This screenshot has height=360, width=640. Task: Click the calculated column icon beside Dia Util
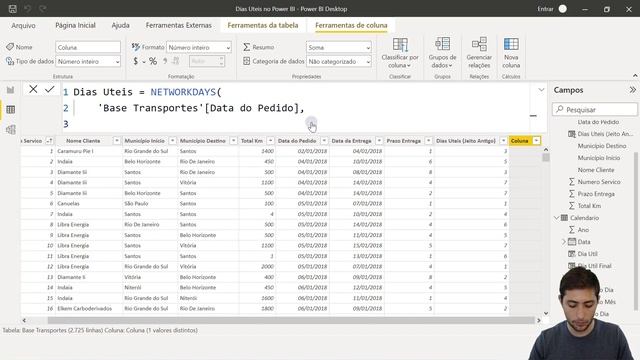coord(571,254)
